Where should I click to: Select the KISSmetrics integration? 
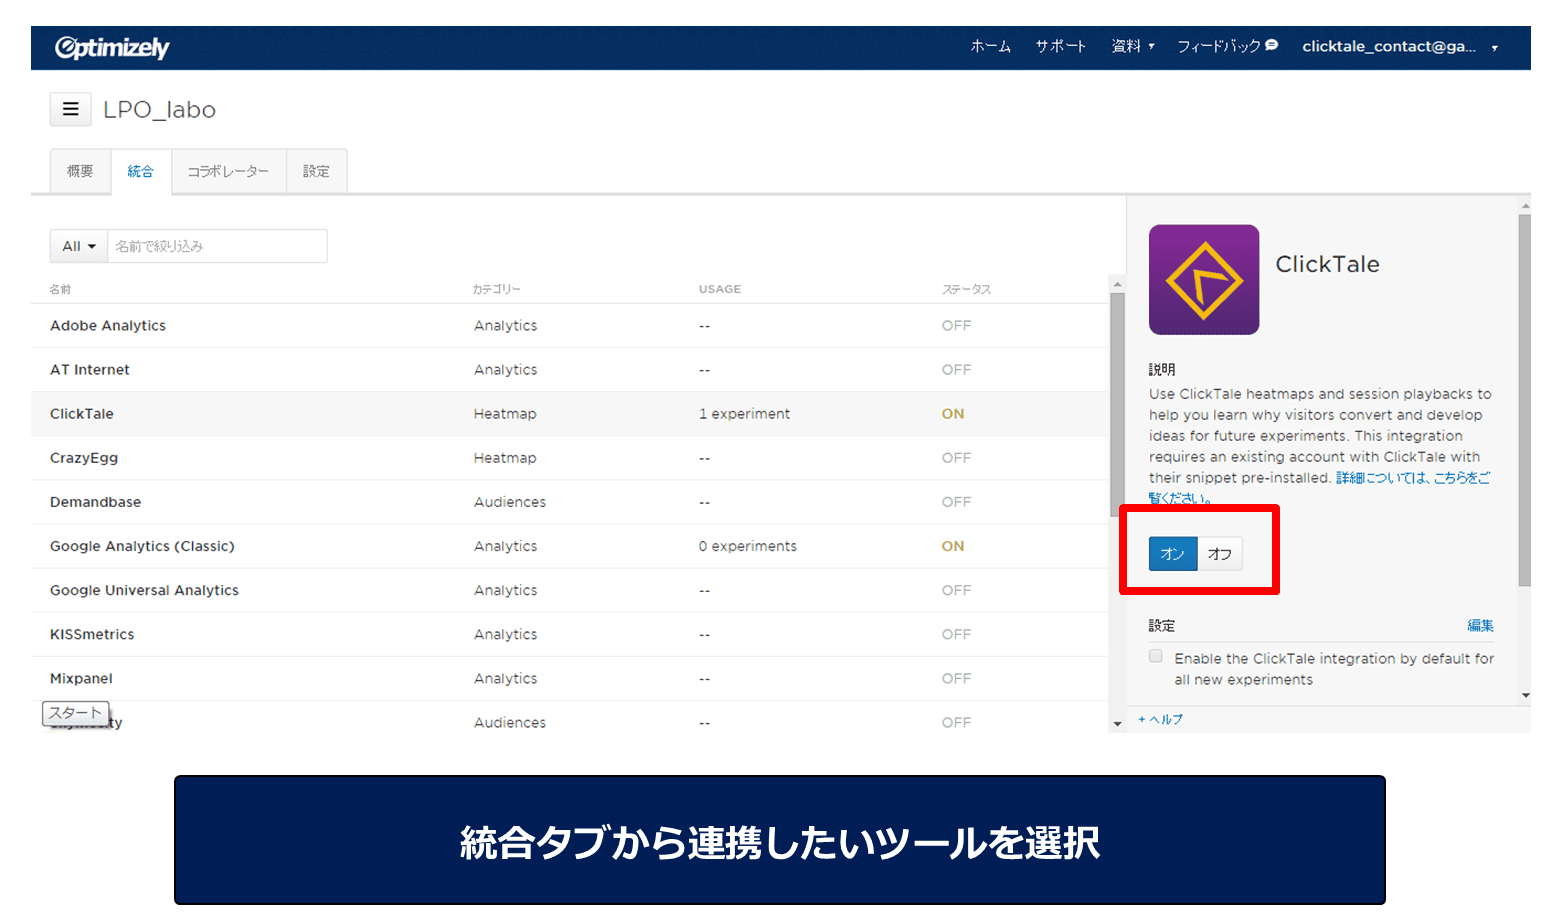tap(570, 634)
